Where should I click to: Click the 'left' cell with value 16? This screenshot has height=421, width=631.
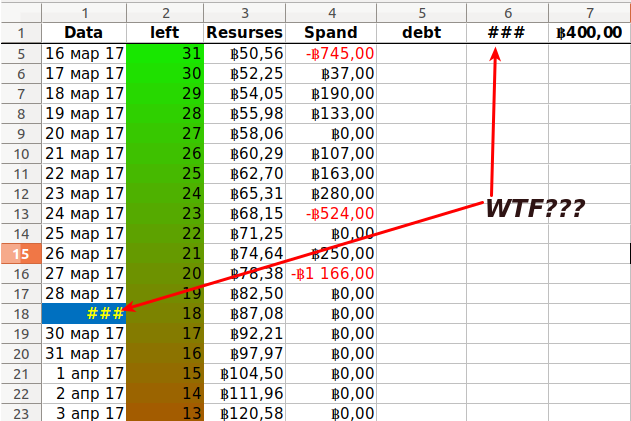pyautogui.click(x=165, y=353)
